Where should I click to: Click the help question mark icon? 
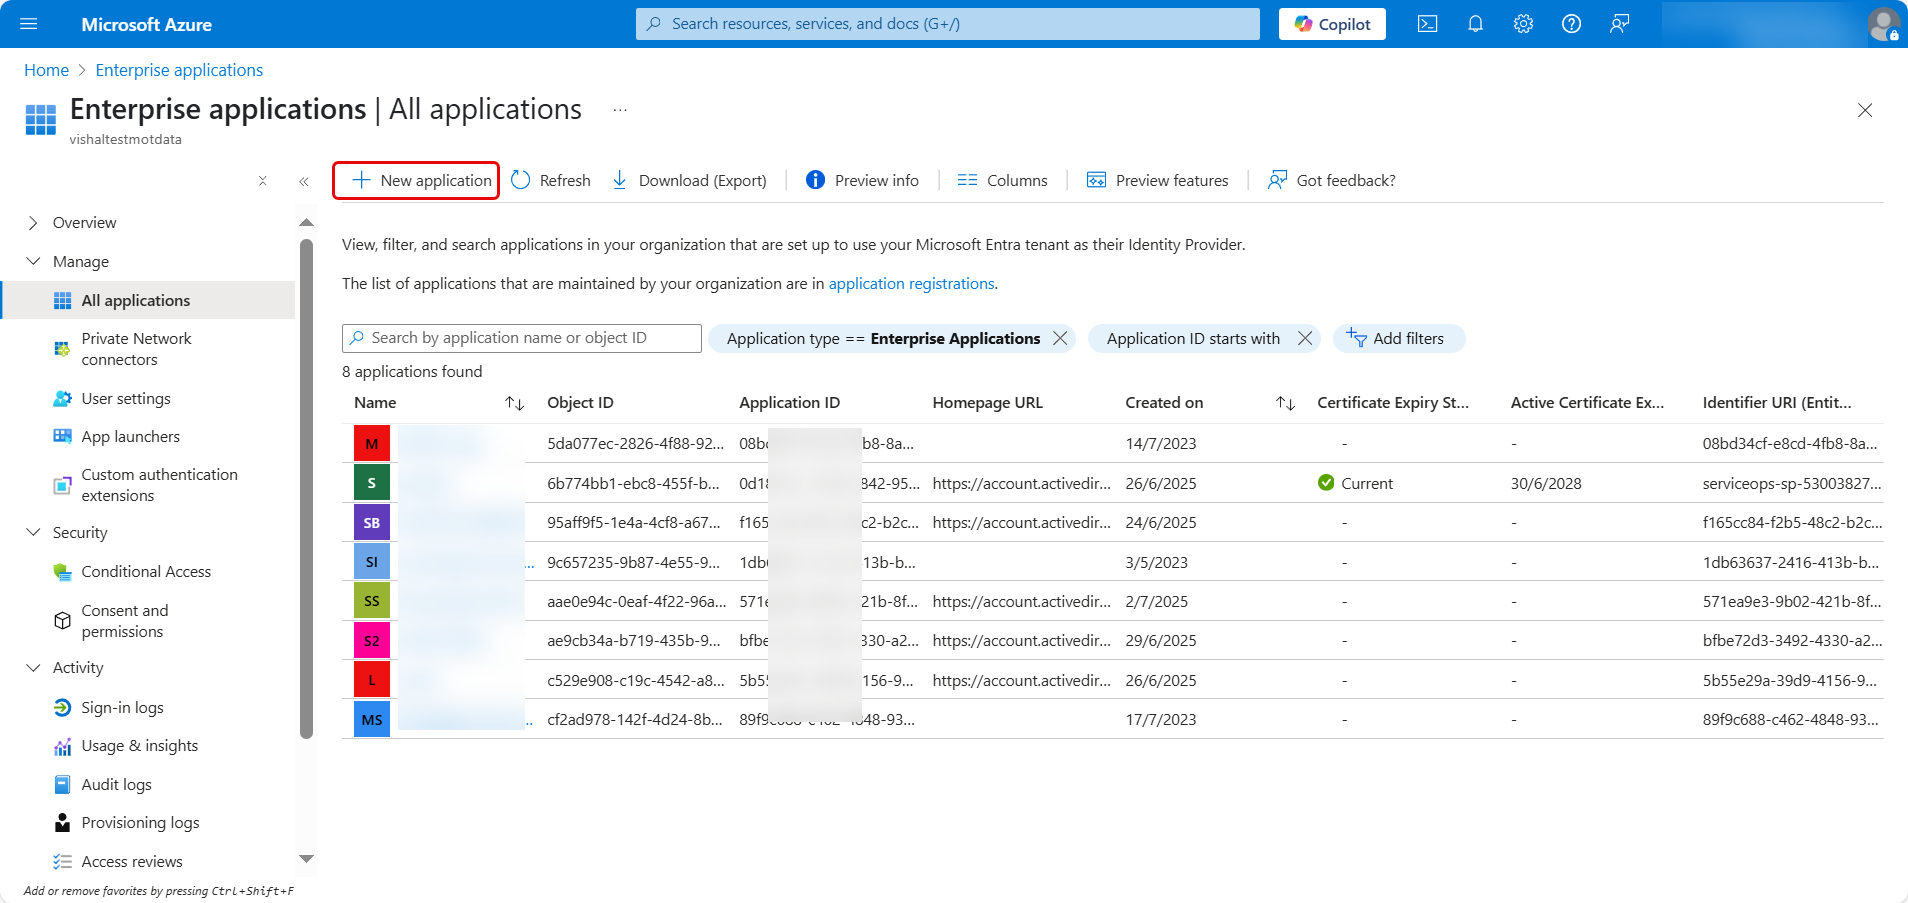tap(1571, 24)
